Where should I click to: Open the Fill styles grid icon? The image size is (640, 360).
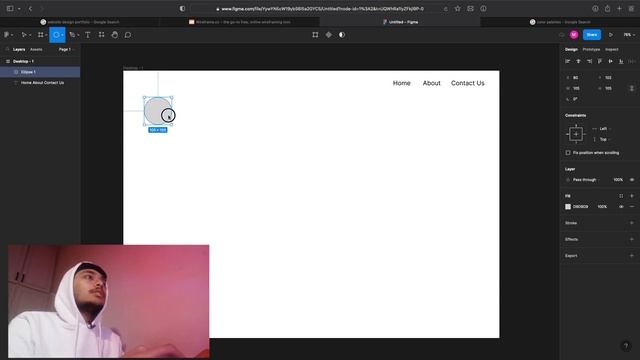tap(621, 196)
